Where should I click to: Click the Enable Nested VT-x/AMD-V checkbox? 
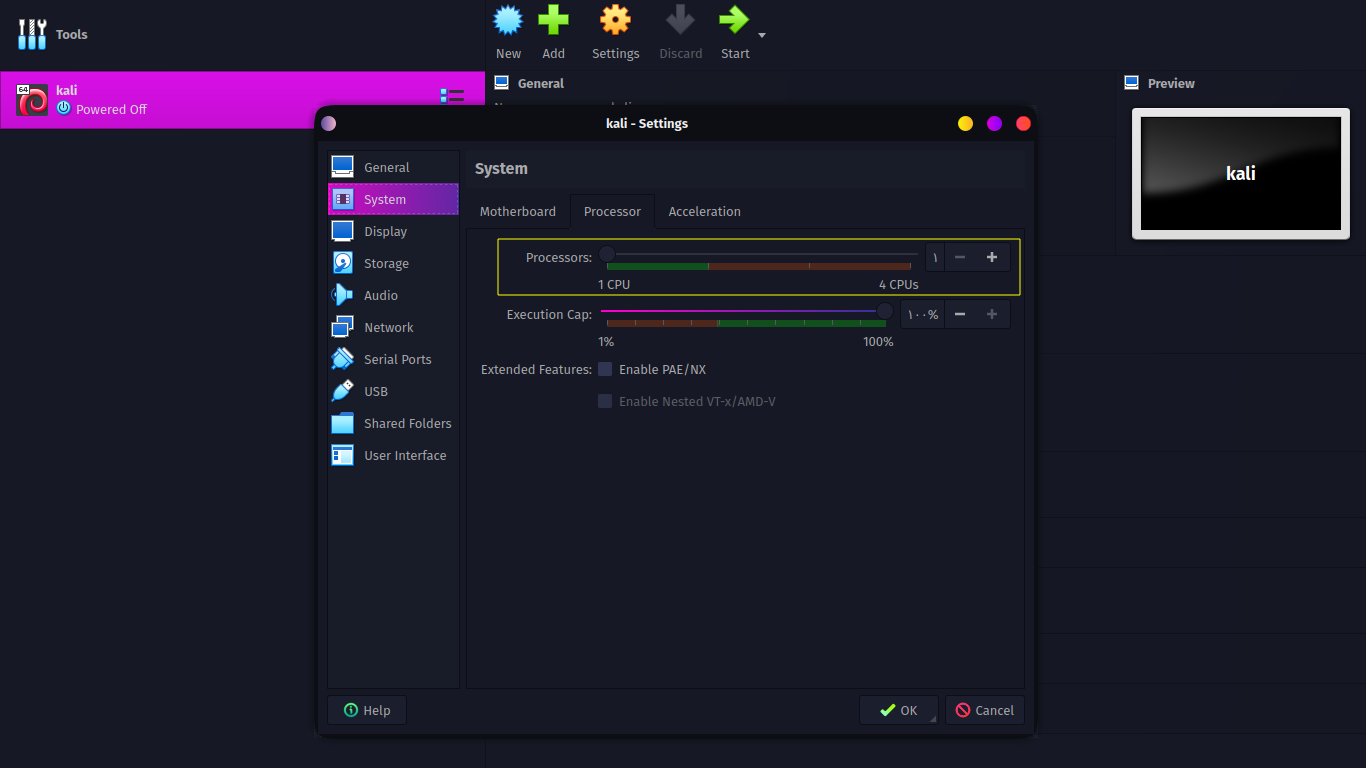click(x=605, y=401)
